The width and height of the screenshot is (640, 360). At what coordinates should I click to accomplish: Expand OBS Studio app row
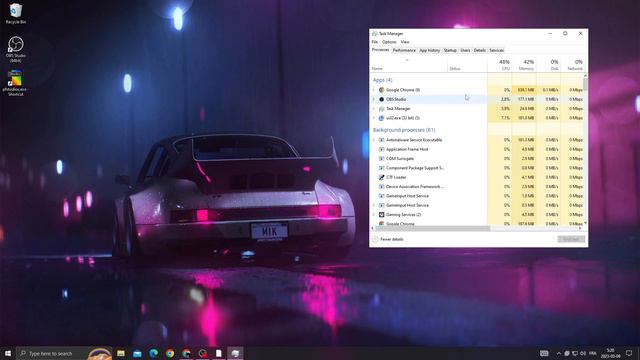click(x=373, y=99)
